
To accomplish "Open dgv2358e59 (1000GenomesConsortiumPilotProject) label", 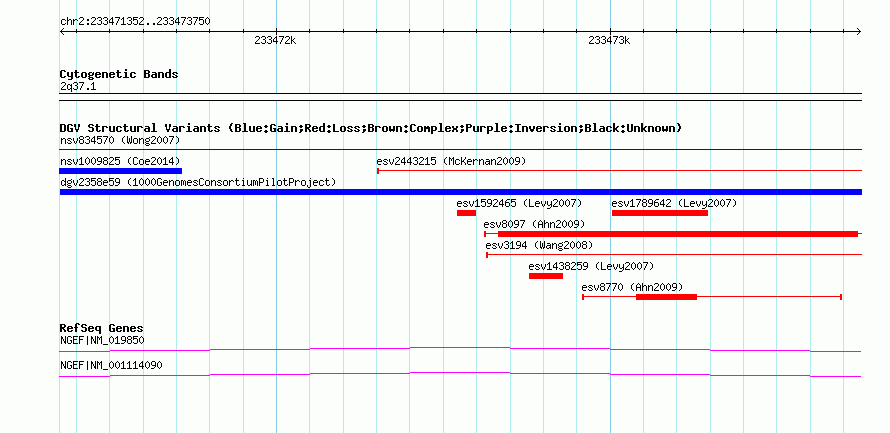I will click(x=198, y=182).
